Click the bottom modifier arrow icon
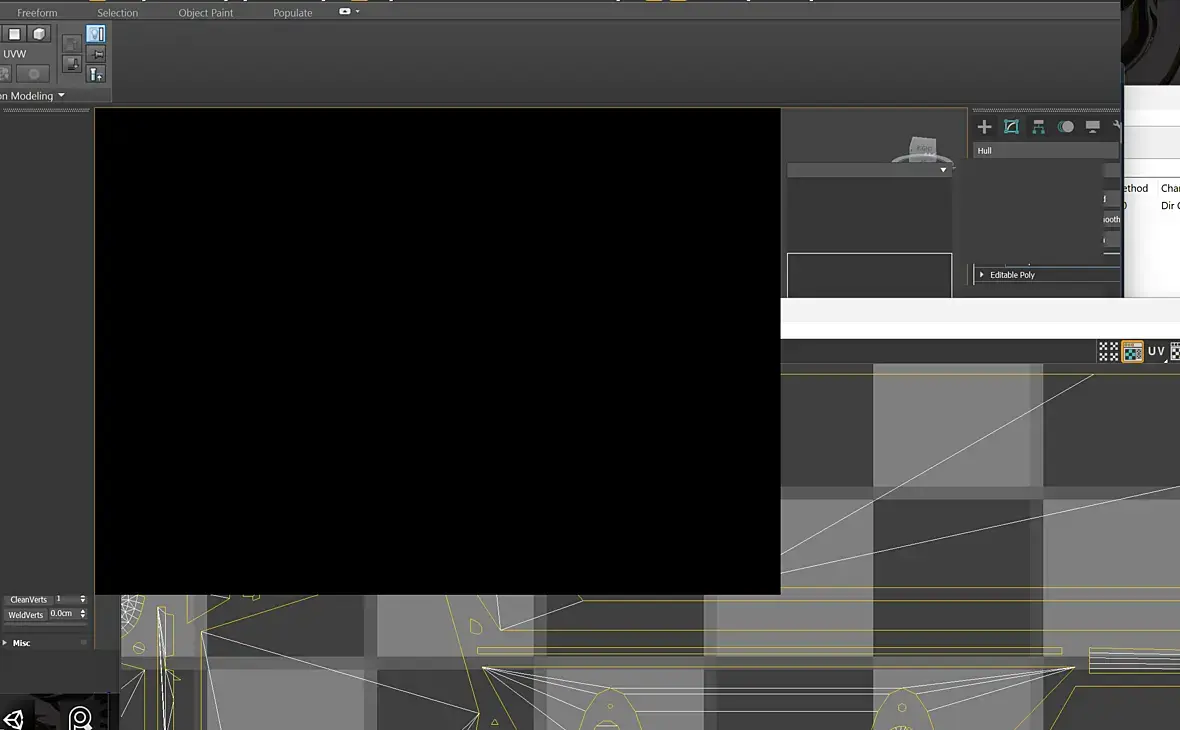The height and width of the screenshot is (730, 1180). (x=96, y=74)
